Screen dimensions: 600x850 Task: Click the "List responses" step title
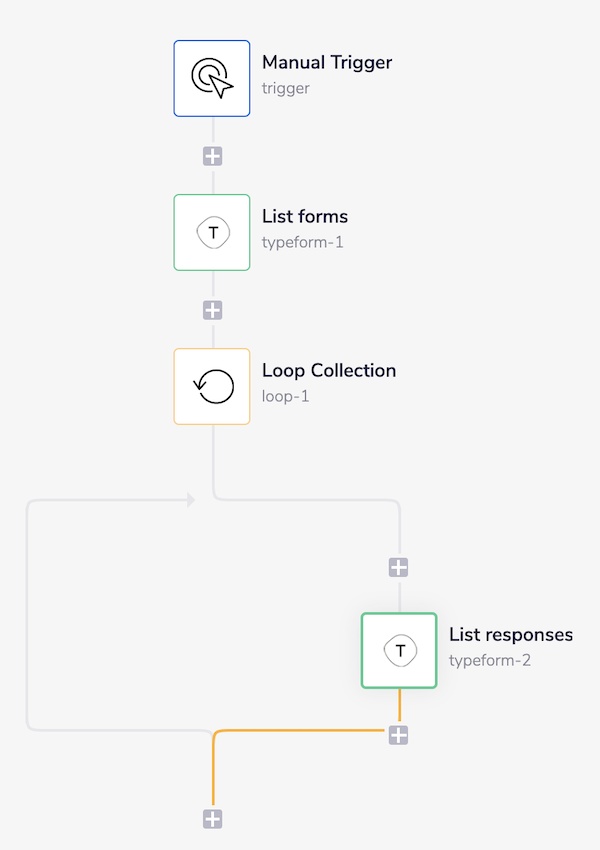click(511, 635)
